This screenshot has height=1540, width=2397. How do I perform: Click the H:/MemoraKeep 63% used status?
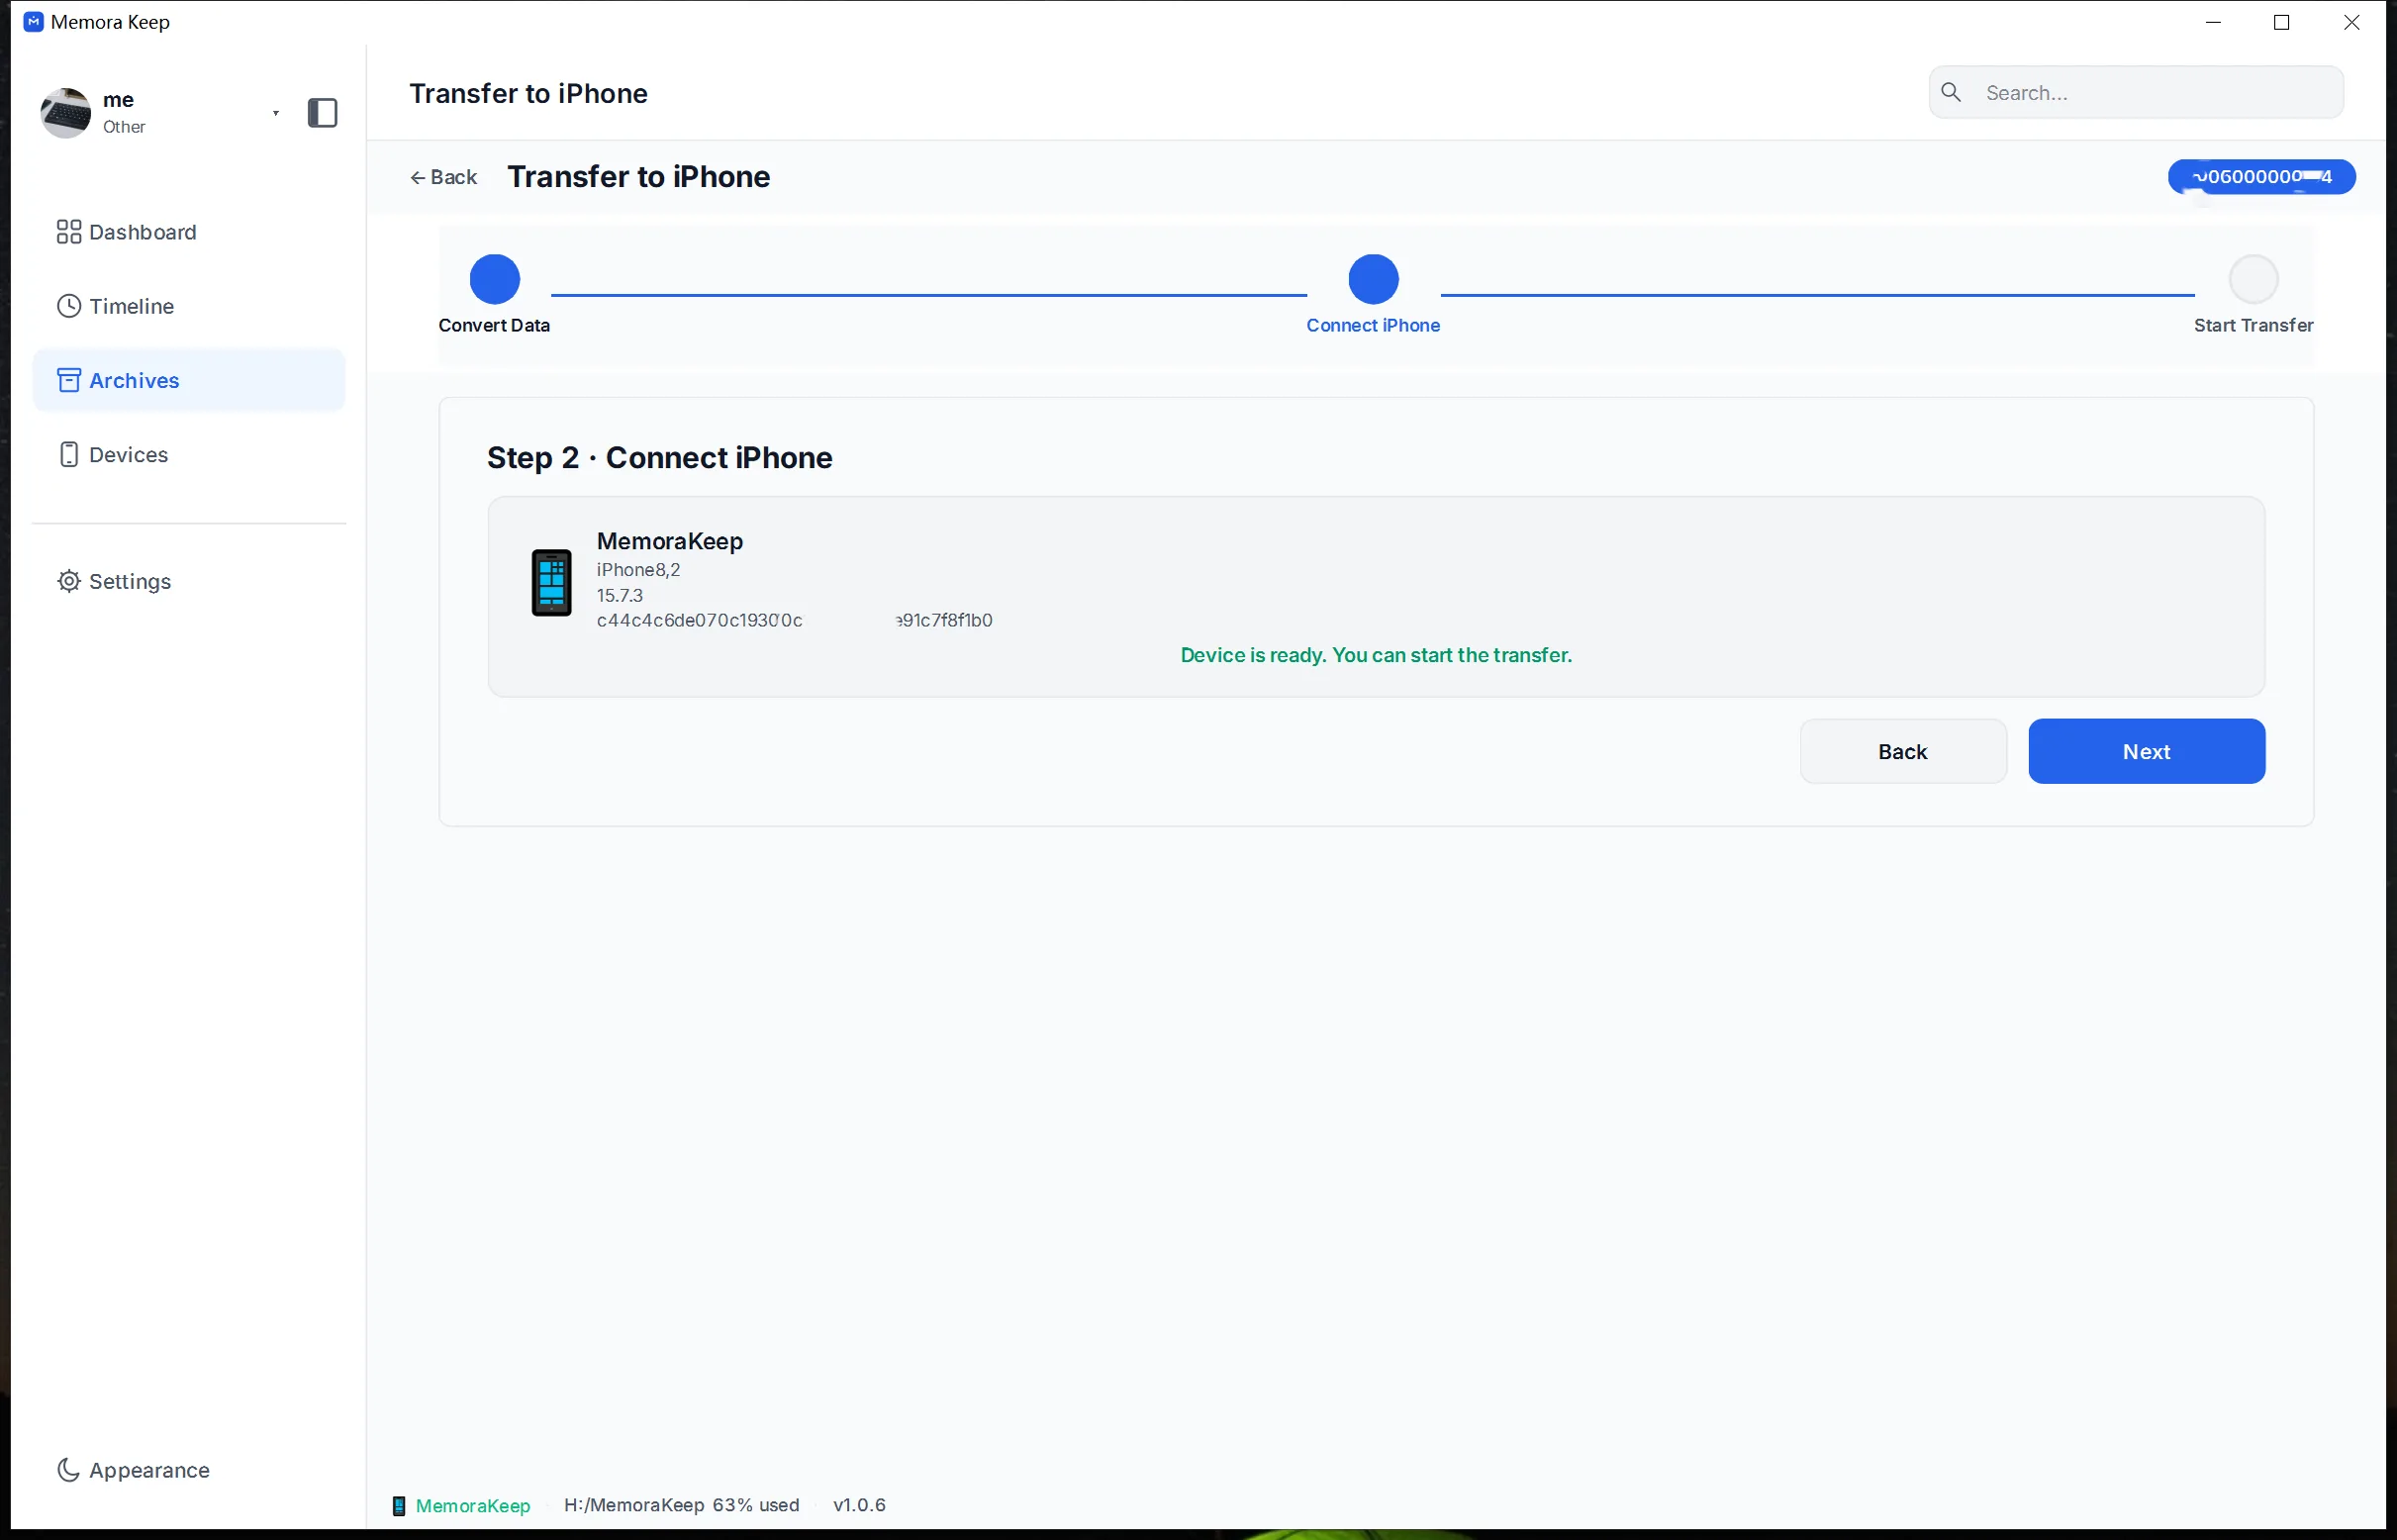681,1505
